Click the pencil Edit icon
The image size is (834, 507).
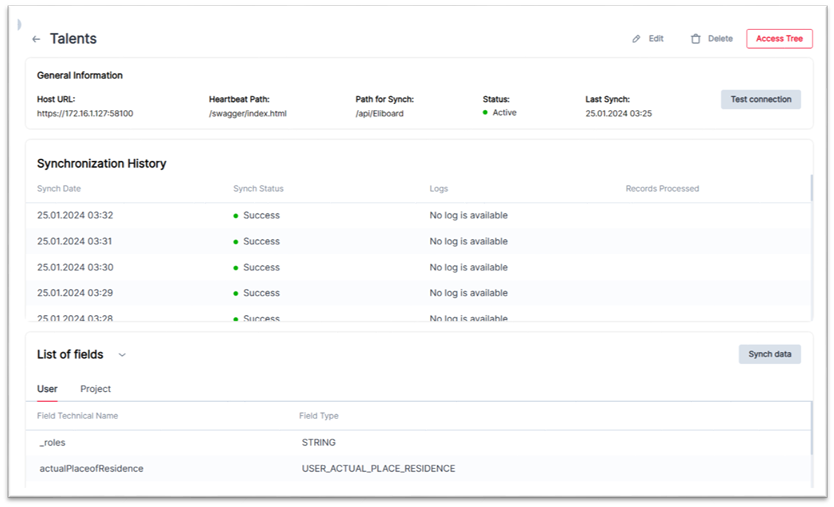[x=637, y=39]
